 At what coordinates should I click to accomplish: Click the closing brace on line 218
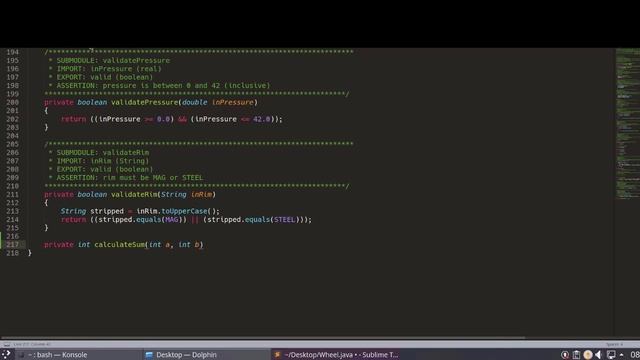[x=29, y=253]
